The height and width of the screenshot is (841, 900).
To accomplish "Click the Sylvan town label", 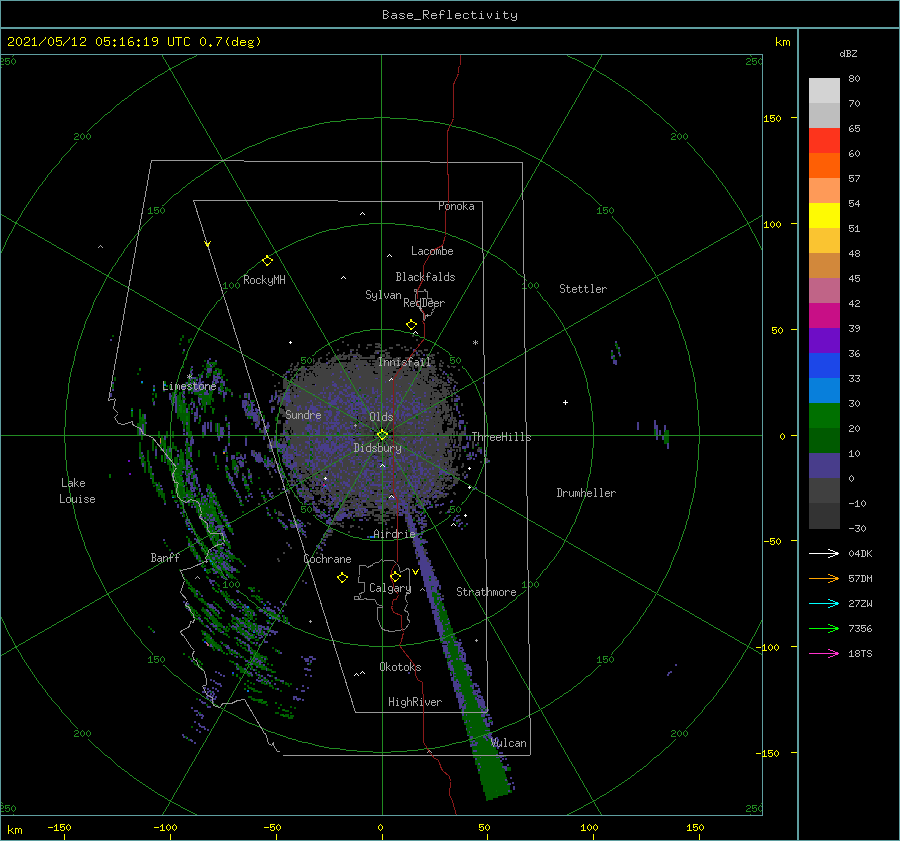I will tap(383, 295).
